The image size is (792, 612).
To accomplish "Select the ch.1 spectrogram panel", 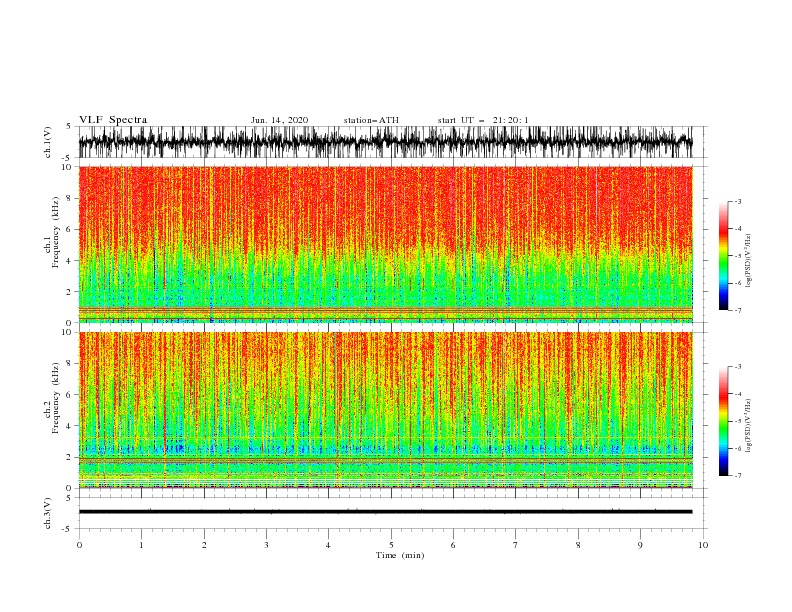I will coord(386,244).
